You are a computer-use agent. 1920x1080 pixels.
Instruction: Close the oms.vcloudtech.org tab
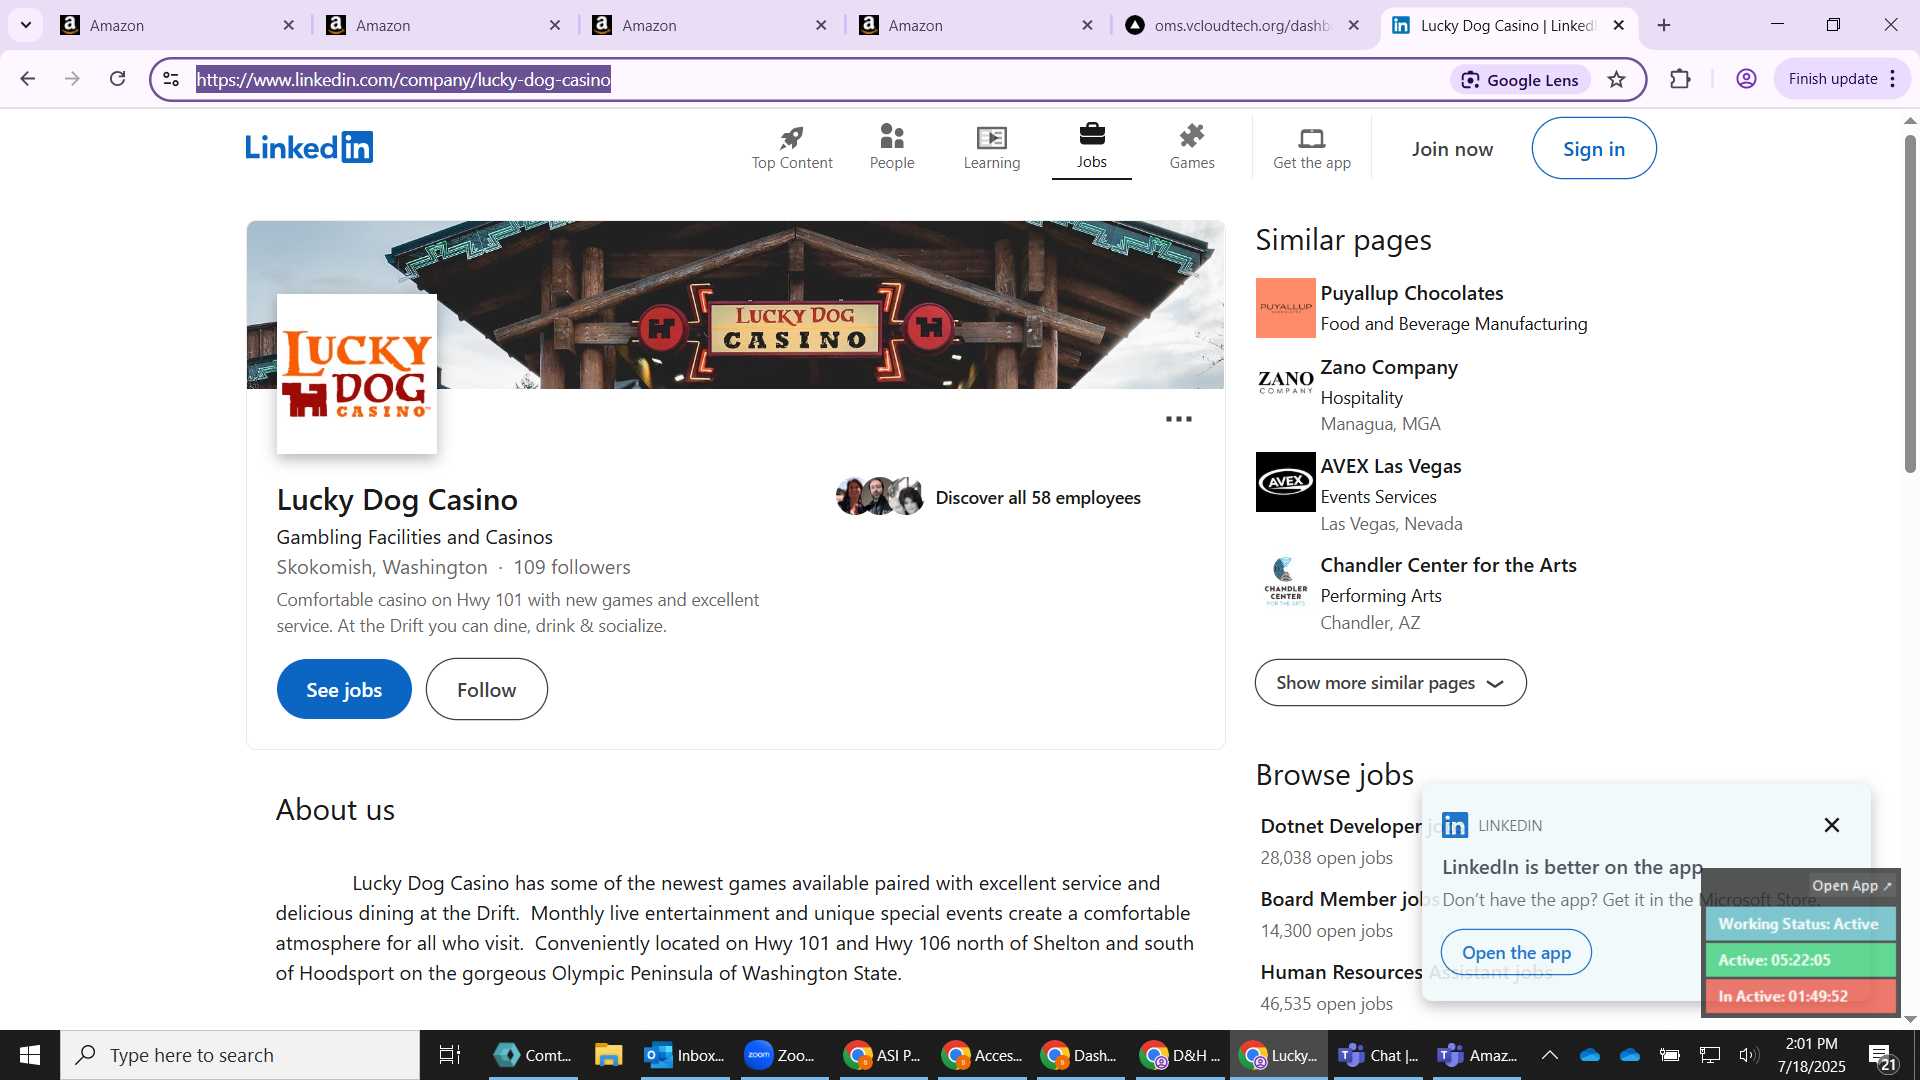(1354, 25)
